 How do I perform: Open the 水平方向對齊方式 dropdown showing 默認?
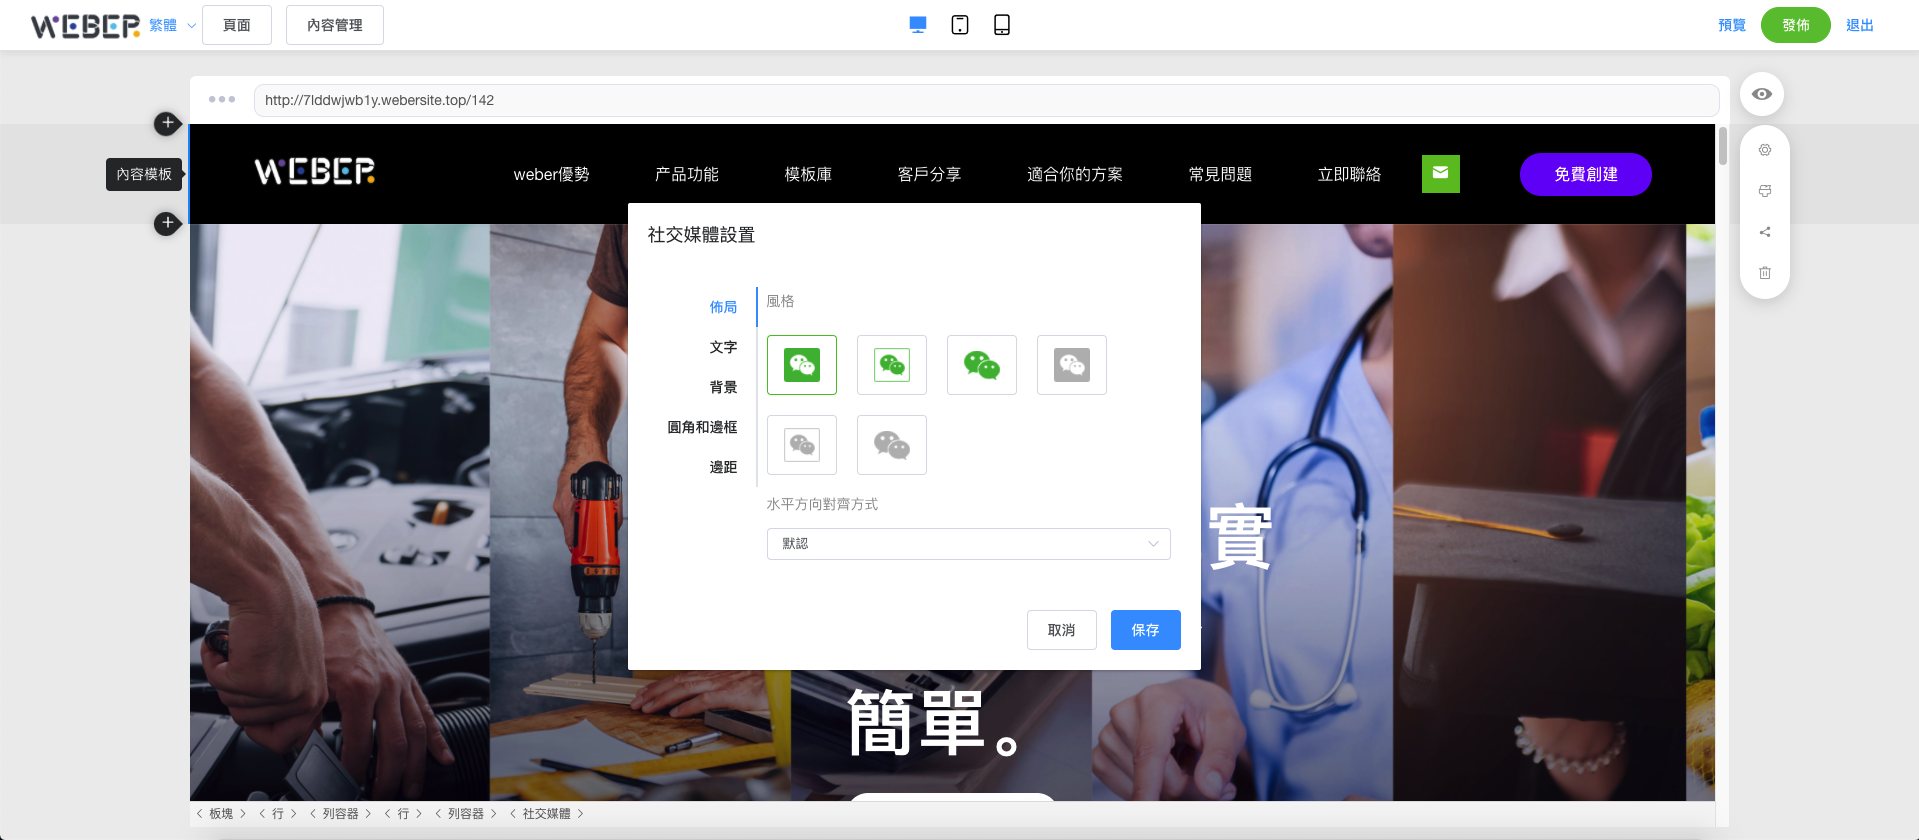968,544
